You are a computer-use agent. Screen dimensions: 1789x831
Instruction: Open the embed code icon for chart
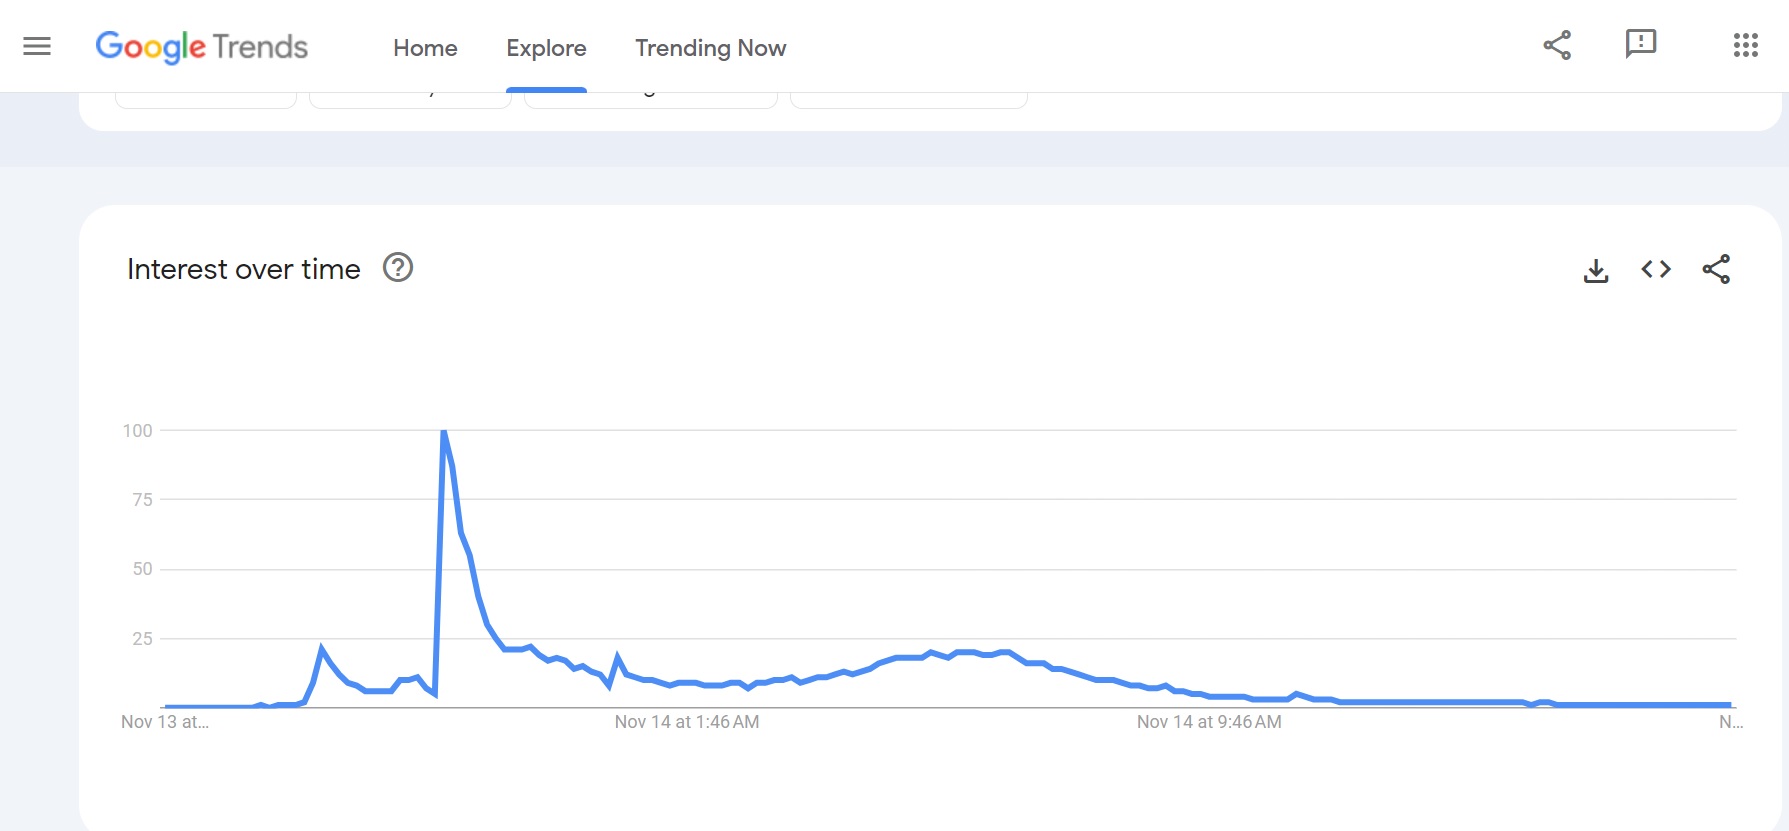(1656, 269)
